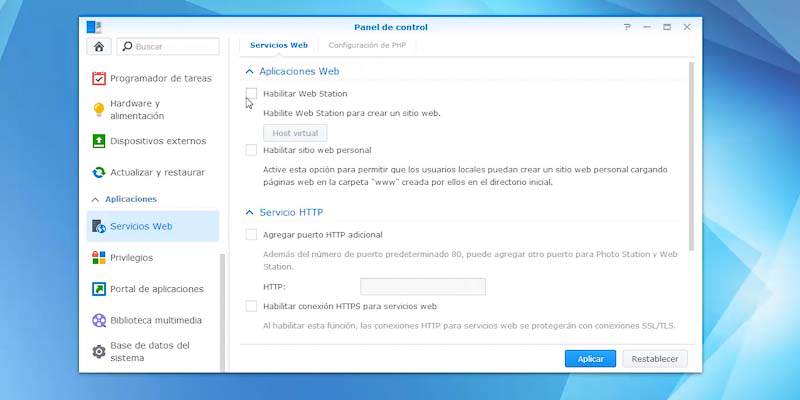
Task: Click the Servicios Web globe icon
Action: 98,226
